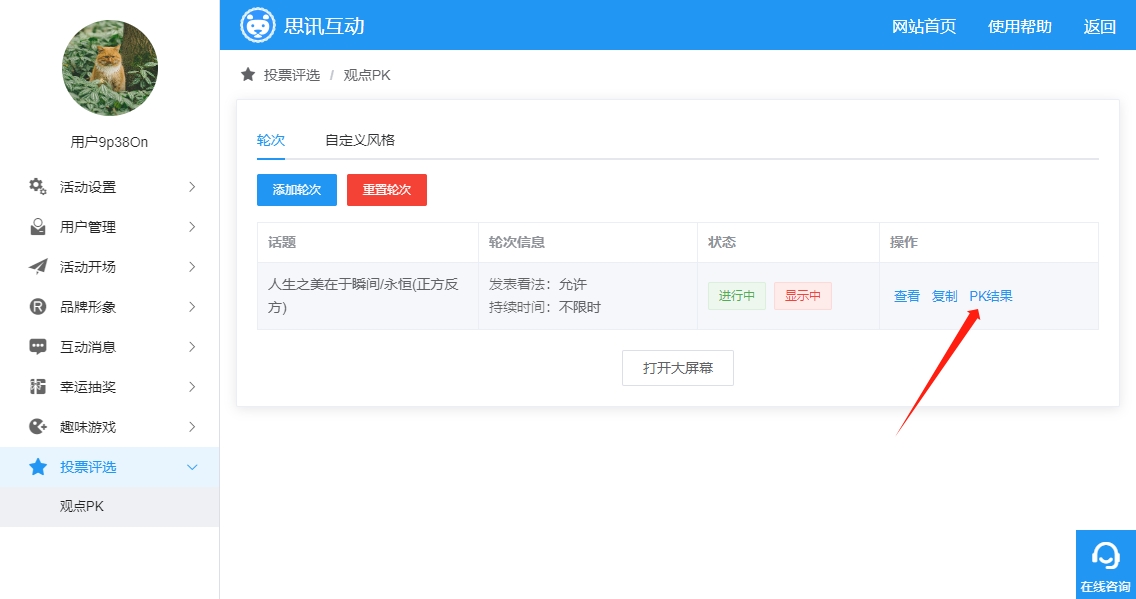Switch to the 自定义风格 tab
The height and width of the screenshot is (599, 1136).
[x=360, y=140]
